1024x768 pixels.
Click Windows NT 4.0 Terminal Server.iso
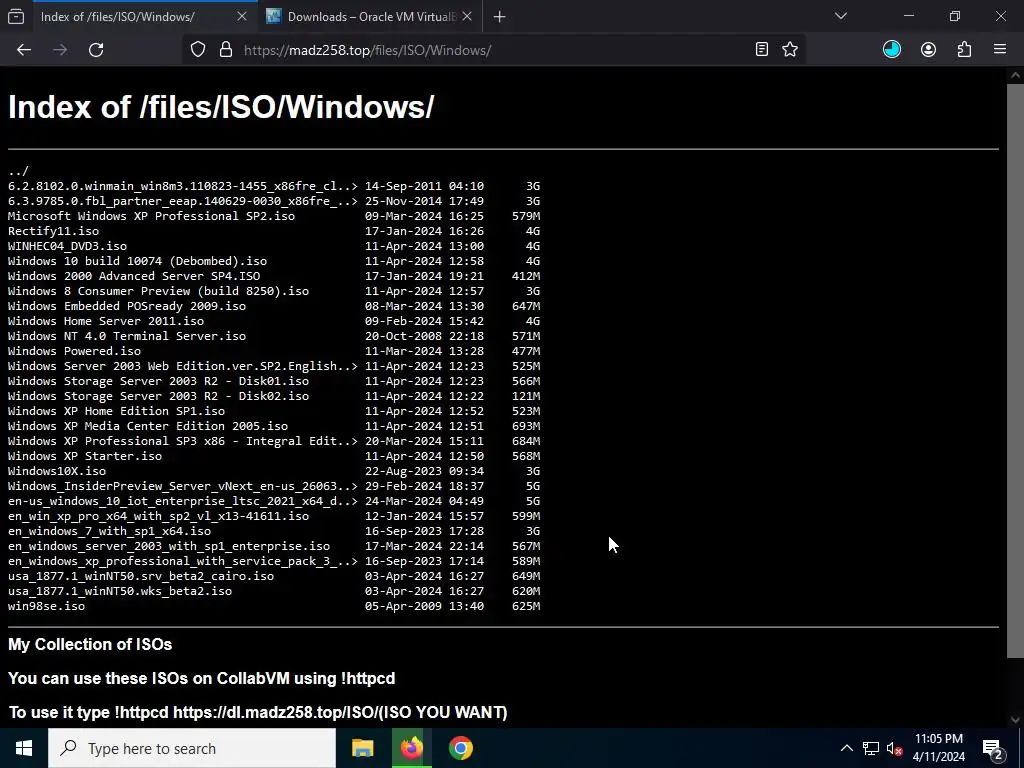tap(127, 336)
